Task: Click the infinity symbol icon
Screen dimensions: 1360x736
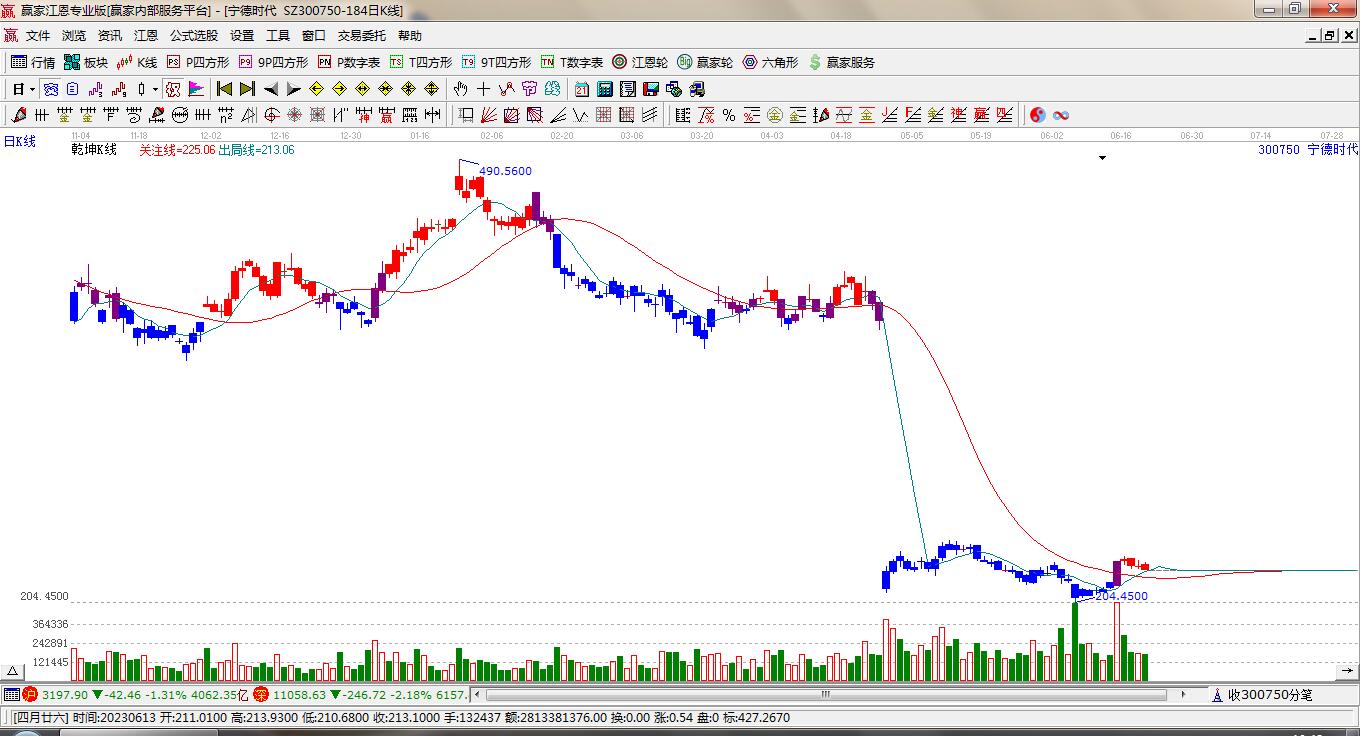Action: click(1061, 115)
